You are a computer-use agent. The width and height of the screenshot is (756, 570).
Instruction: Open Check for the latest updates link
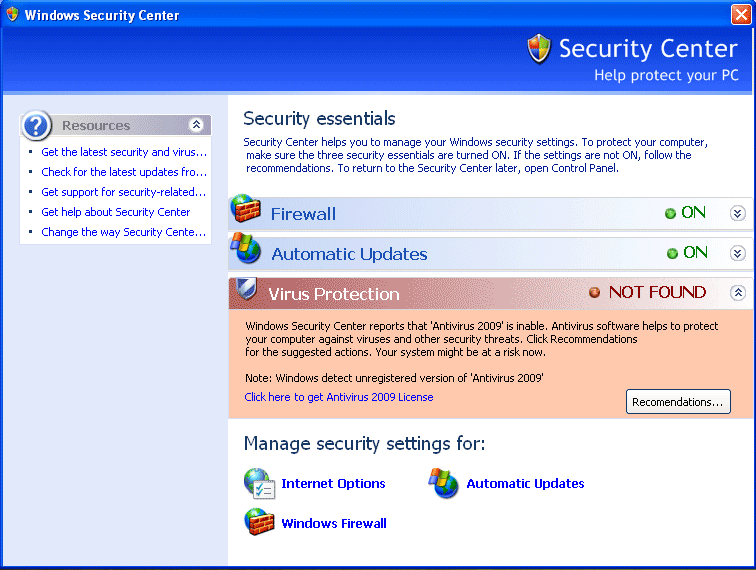124,172
